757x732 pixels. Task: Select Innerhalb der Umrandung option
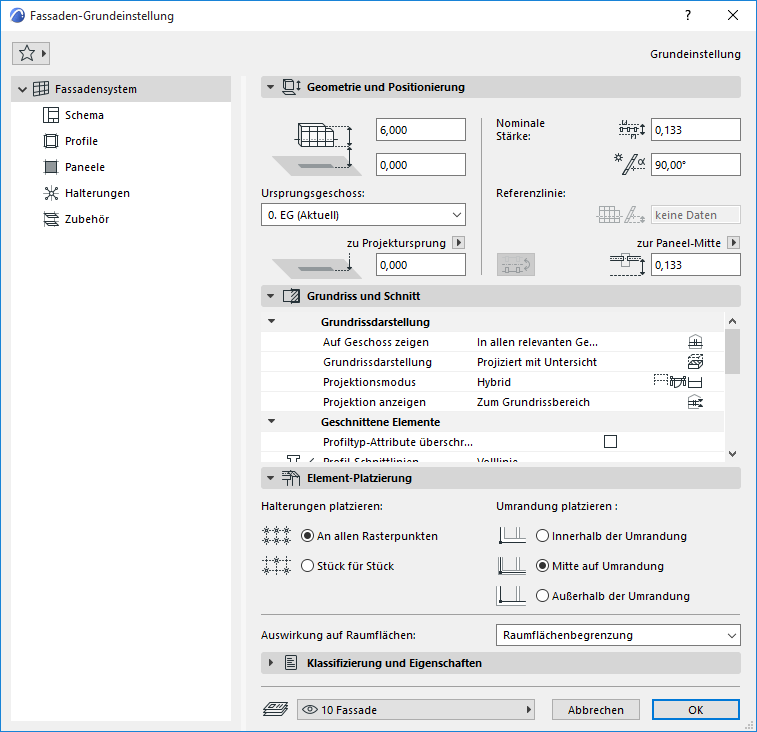[543, 536]
